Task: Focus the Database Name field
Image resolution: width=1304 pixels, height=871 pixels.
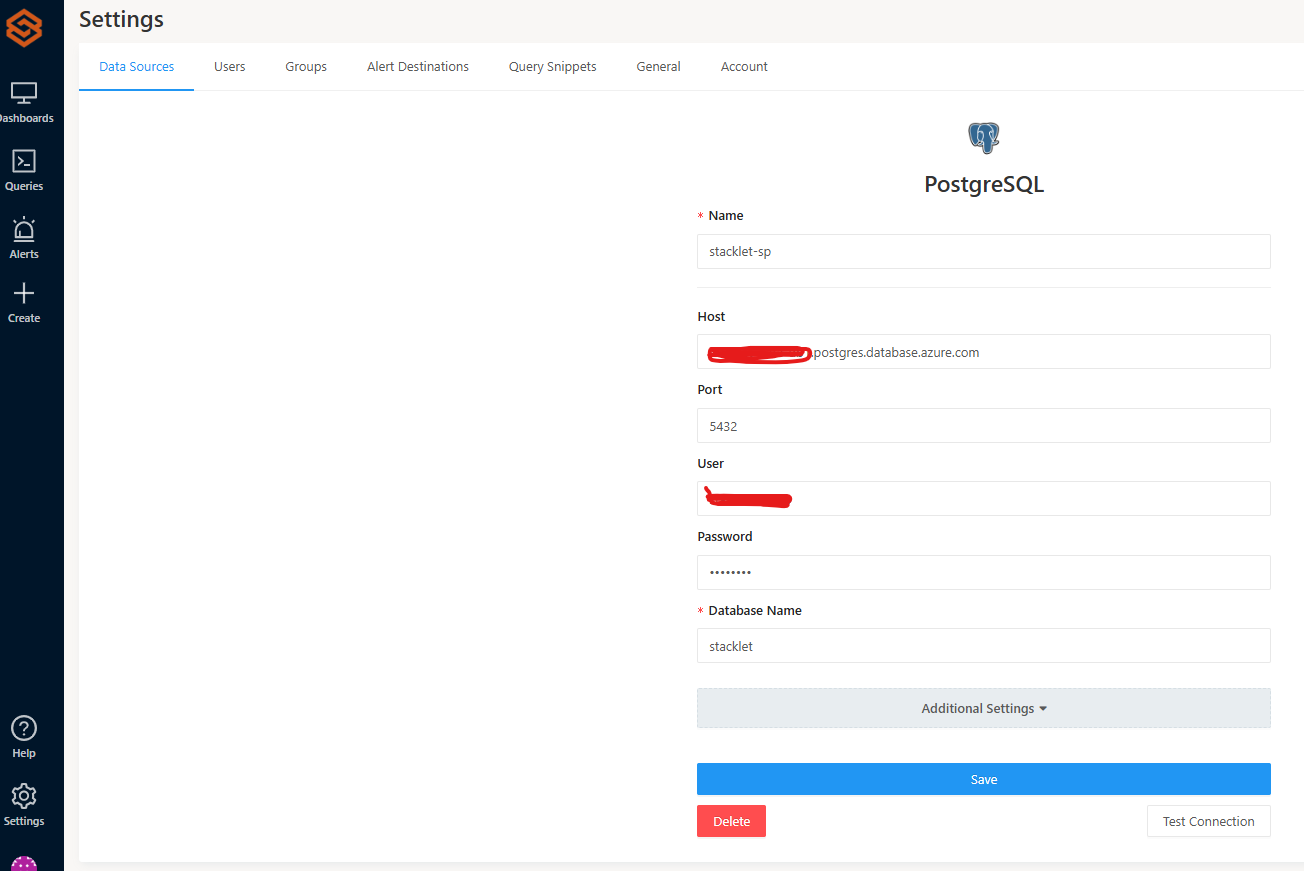Action: 984,645
